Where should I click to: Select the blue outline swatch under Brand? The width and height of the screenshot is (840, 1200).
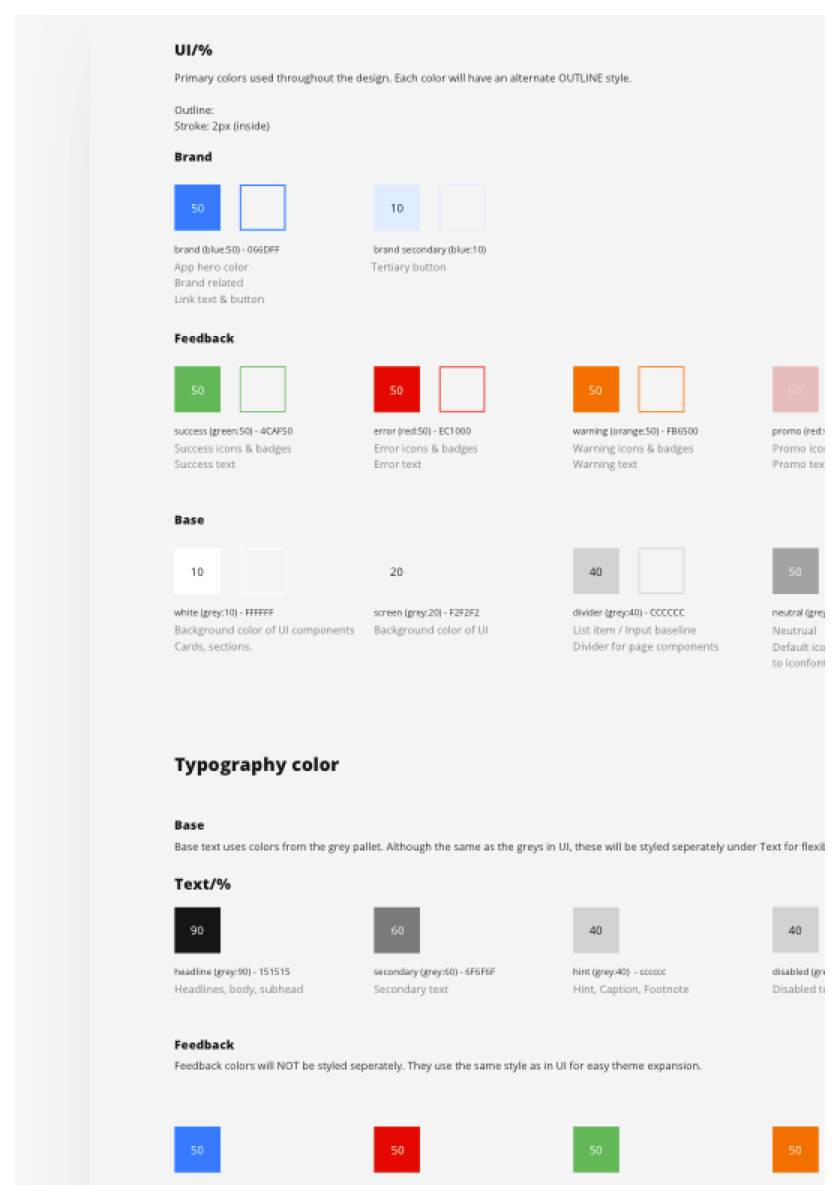(262, 208)
